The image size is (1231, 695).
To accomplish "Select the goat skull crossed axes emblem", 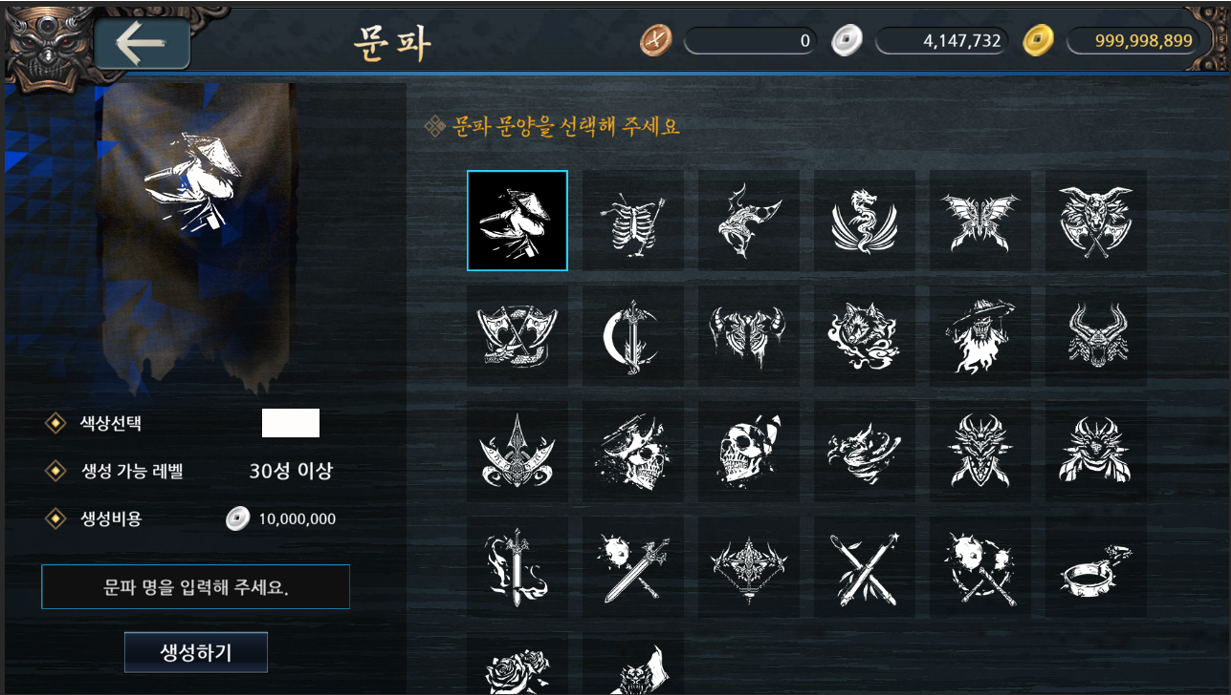I will click(1096, 221).
